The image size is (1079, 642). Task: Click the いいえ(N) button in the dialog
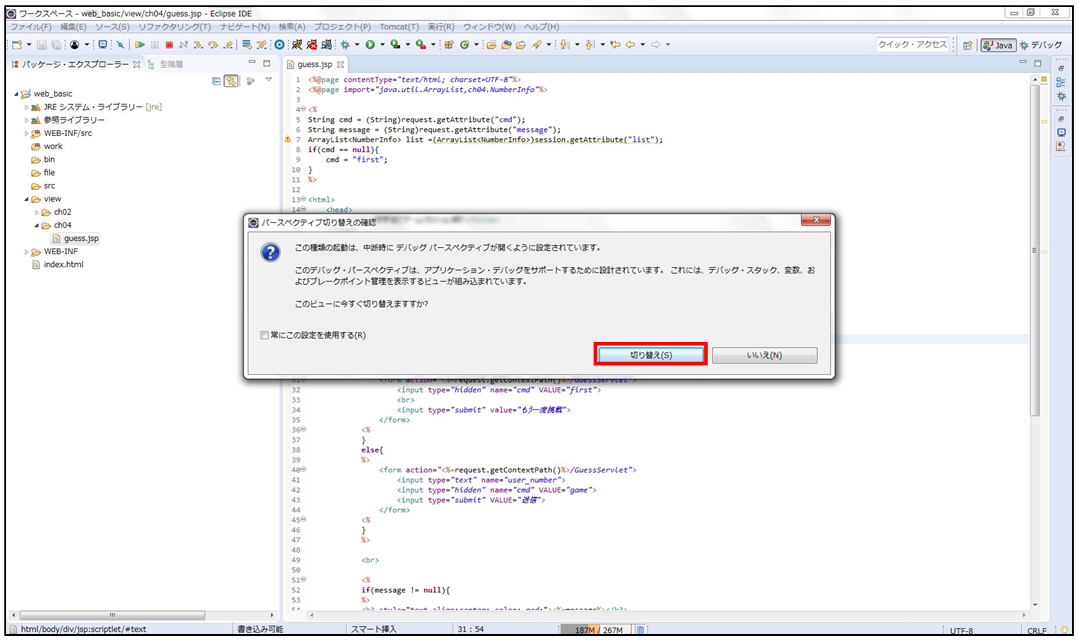tap(764, 355)
